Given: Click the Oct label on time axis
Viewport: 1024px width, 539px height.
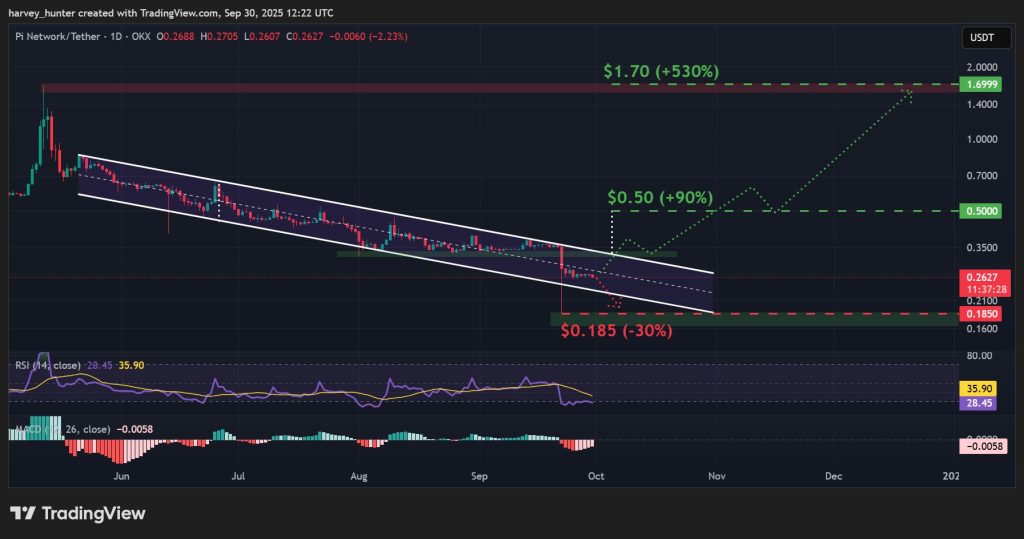Looking at the screenshot, I should pyautogui.click(x=595, y=478).
